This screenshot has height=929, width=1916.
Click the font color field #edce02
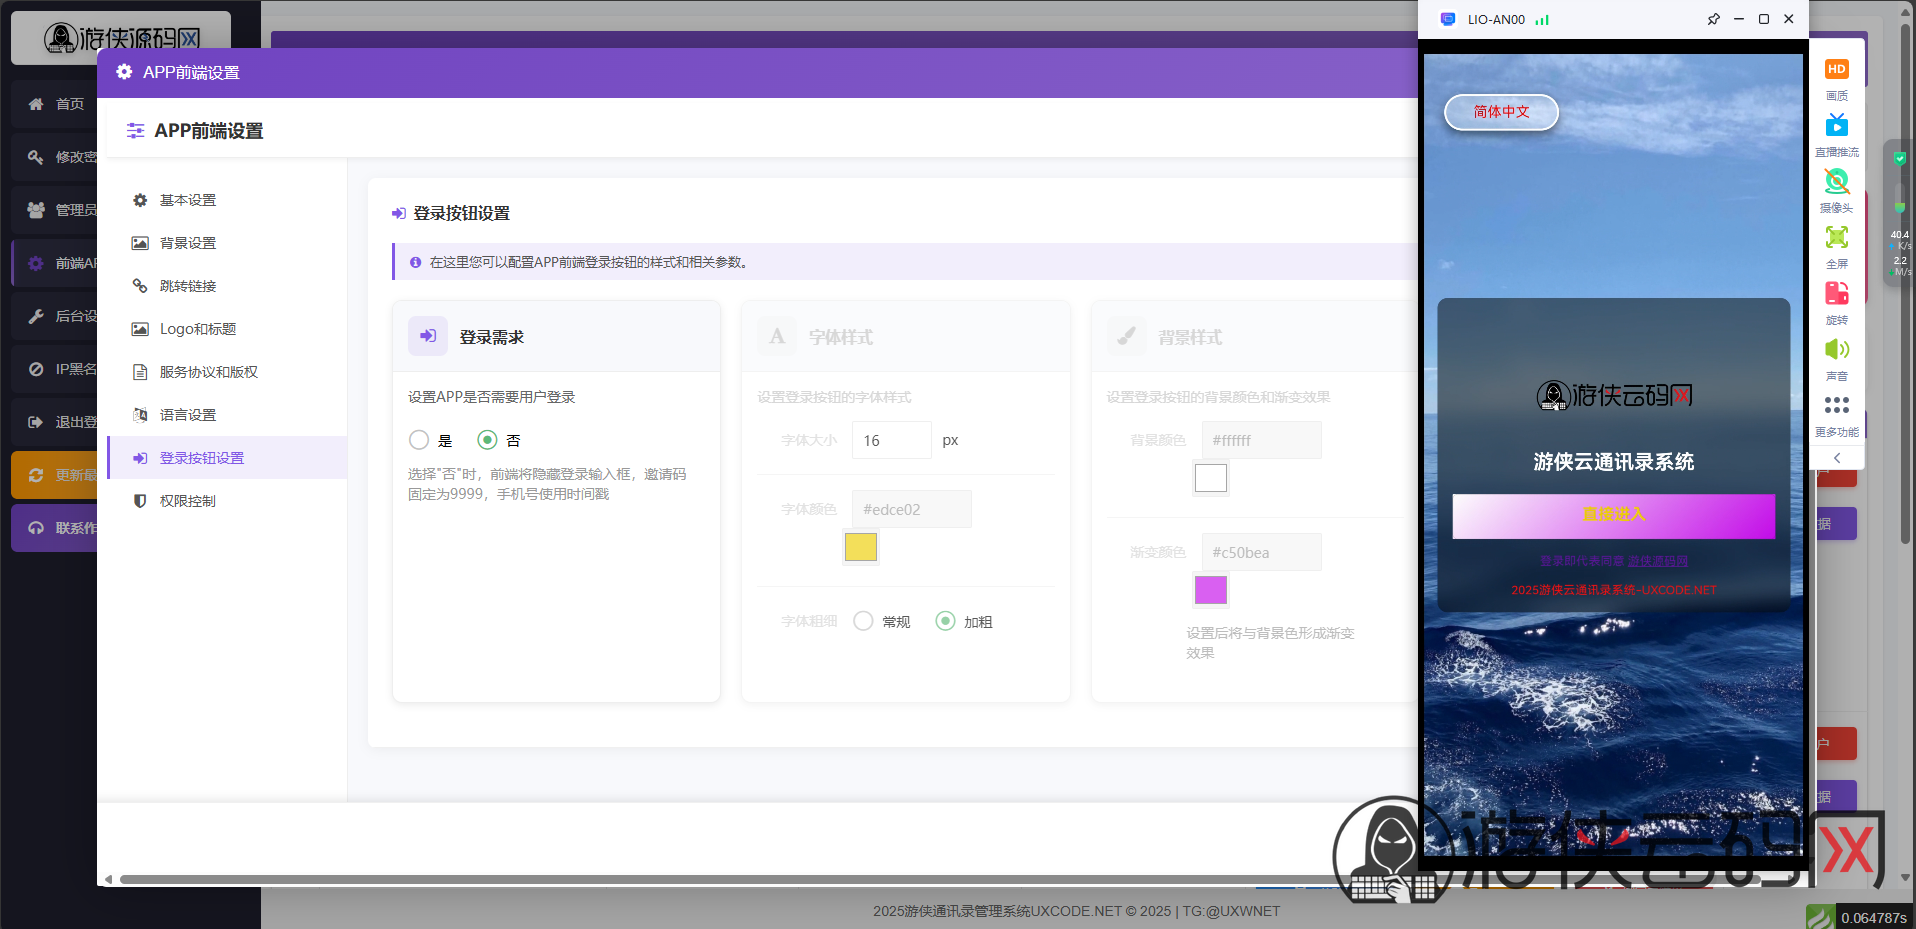coord(911,509)
